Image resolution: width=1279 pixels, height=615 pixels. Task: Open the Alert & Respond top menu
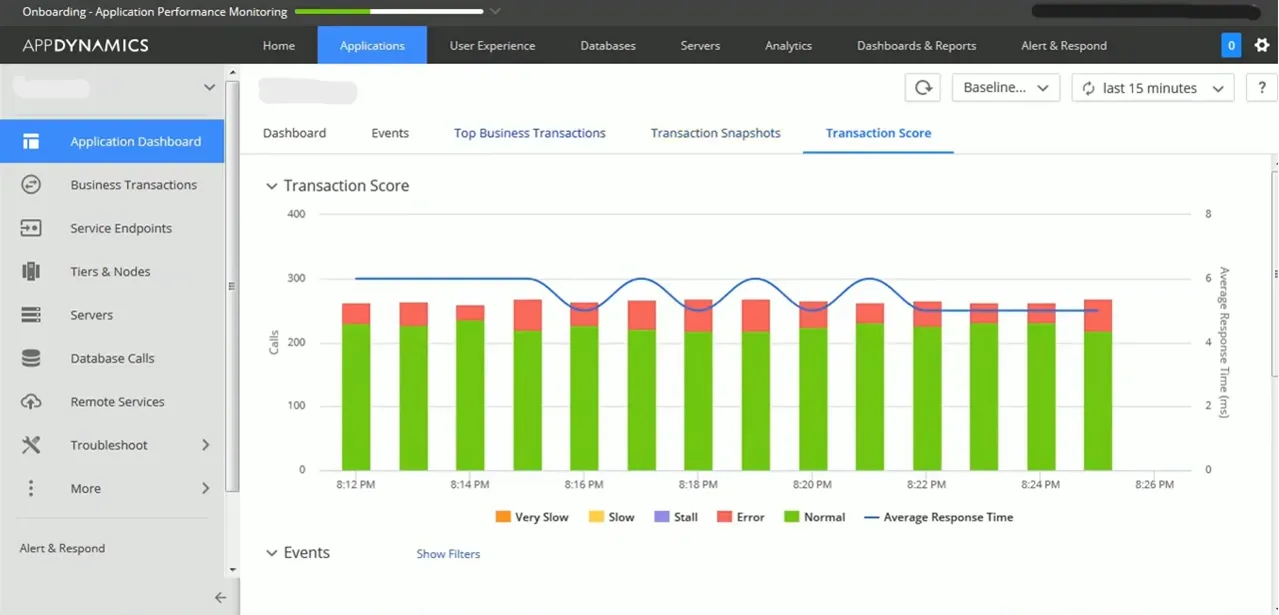(1064, 45)
